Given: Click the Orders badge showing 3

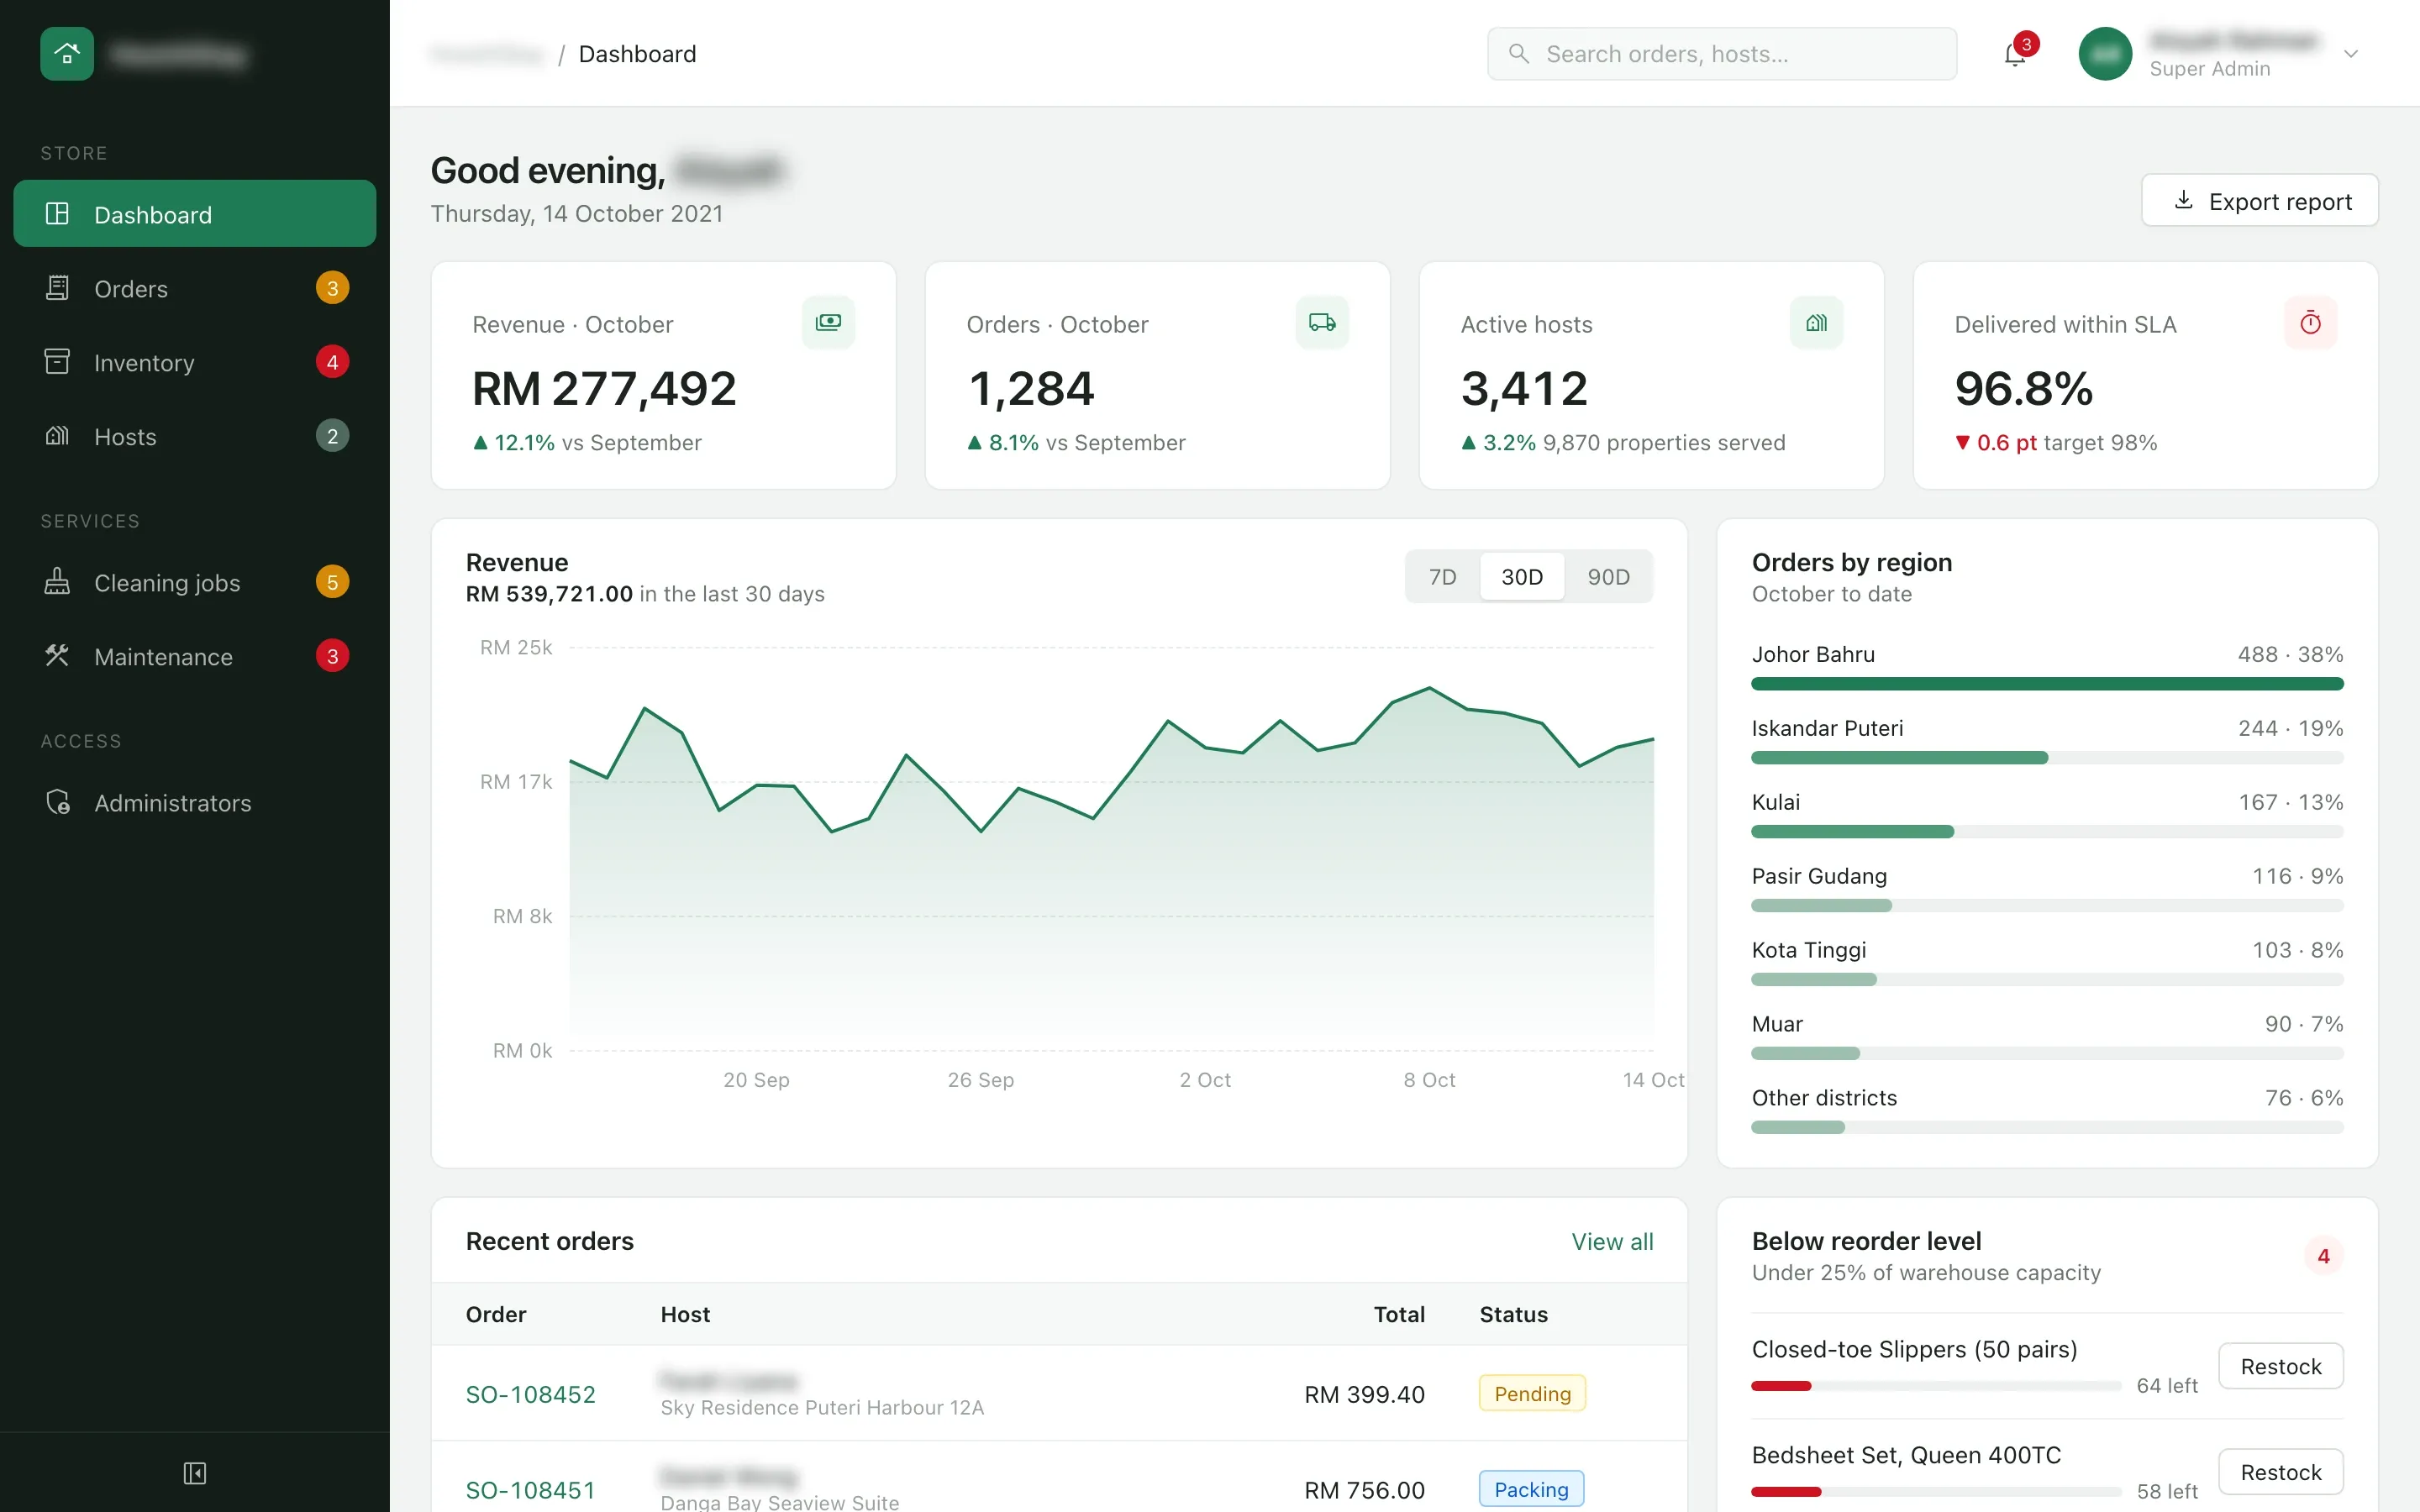Looking at the screenshot, I should (333, 289).
